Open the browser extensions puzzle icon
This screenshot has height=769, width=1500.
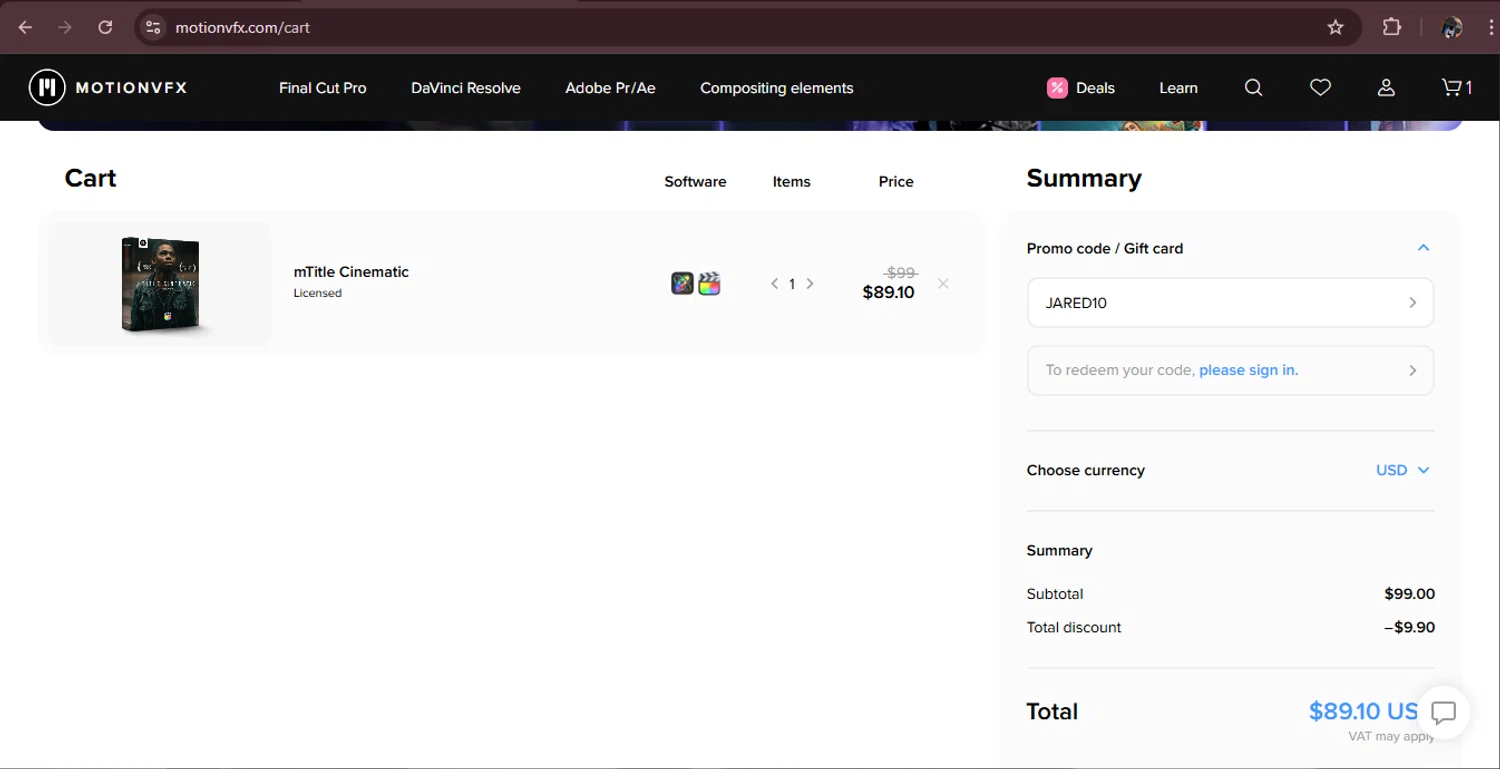pyautogui.click(x=1392, y=27)
